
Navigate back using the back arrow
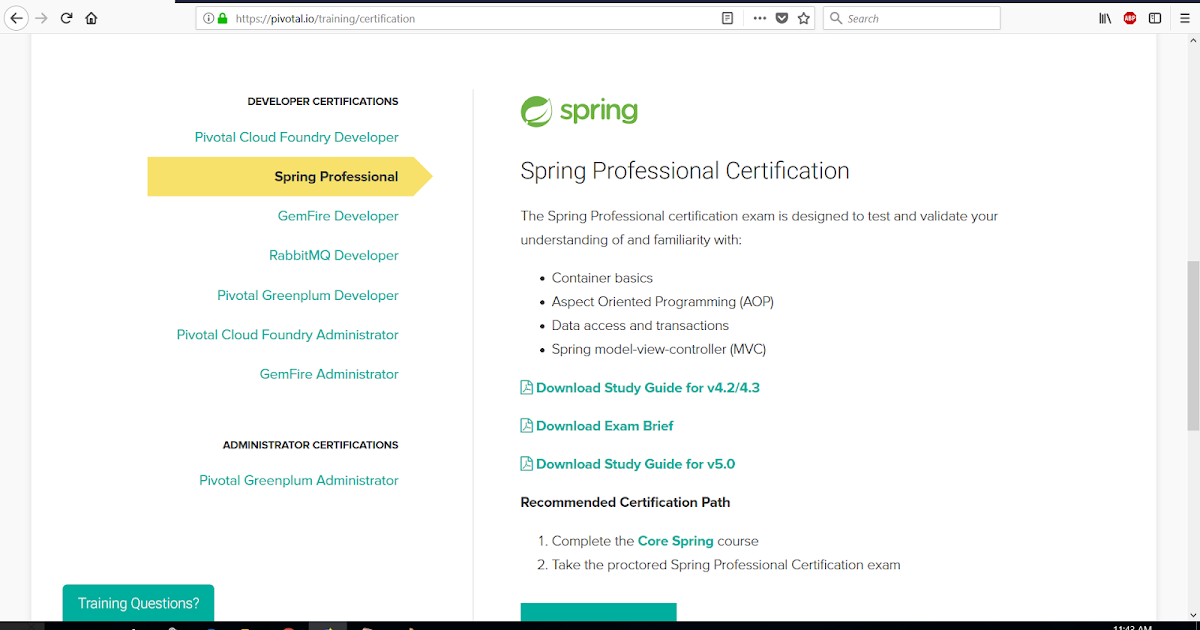click(16, 17)
